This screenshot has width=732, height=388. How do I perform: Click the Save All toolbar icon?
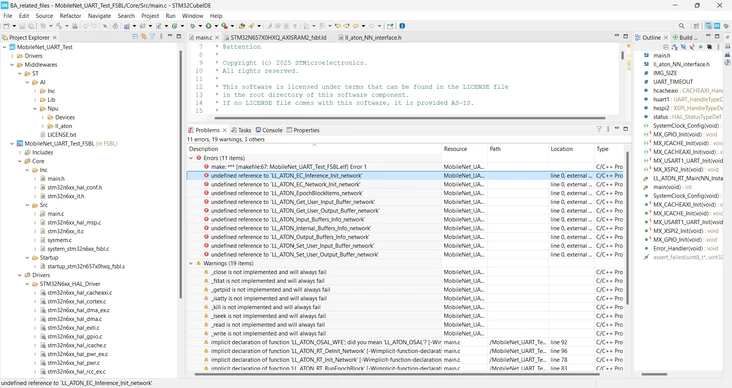point(31,26)
